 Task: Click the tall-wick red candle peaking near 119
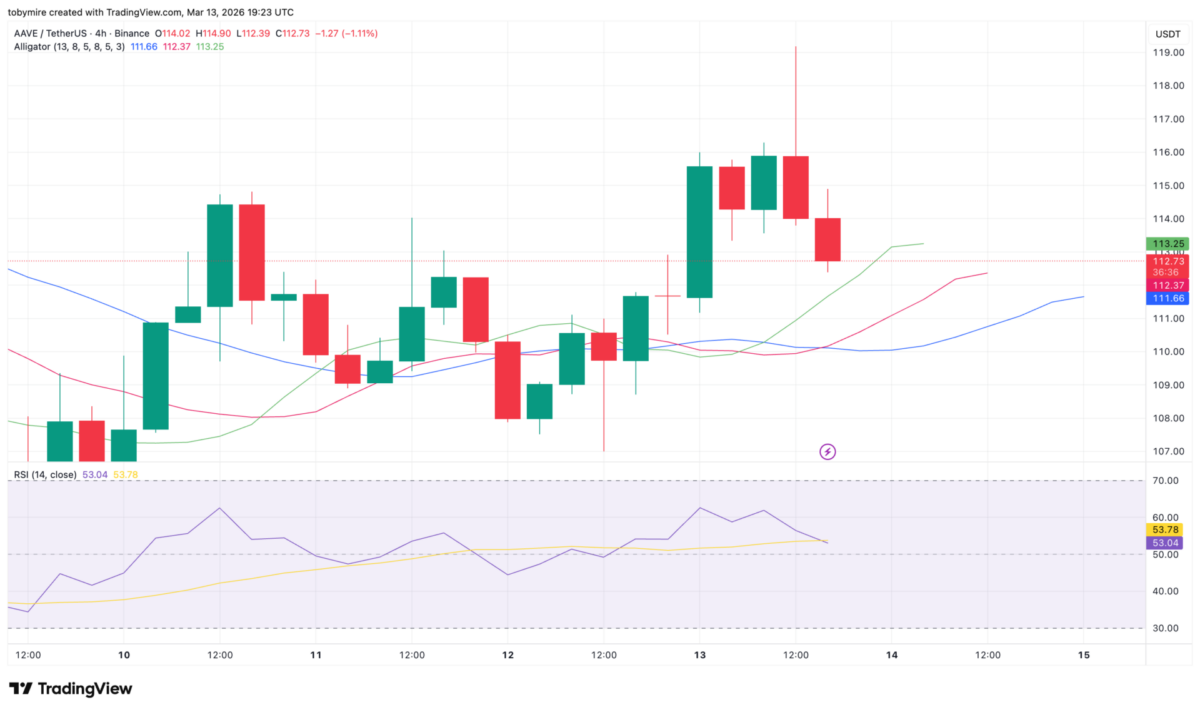(796, 186)
